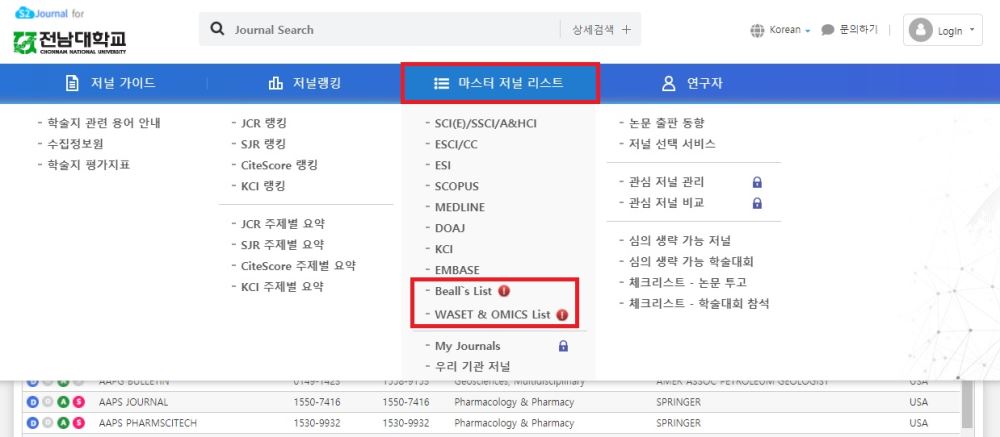Open 수집정보원
Viewport: 1000px width, 437px height.
(75, 144)
